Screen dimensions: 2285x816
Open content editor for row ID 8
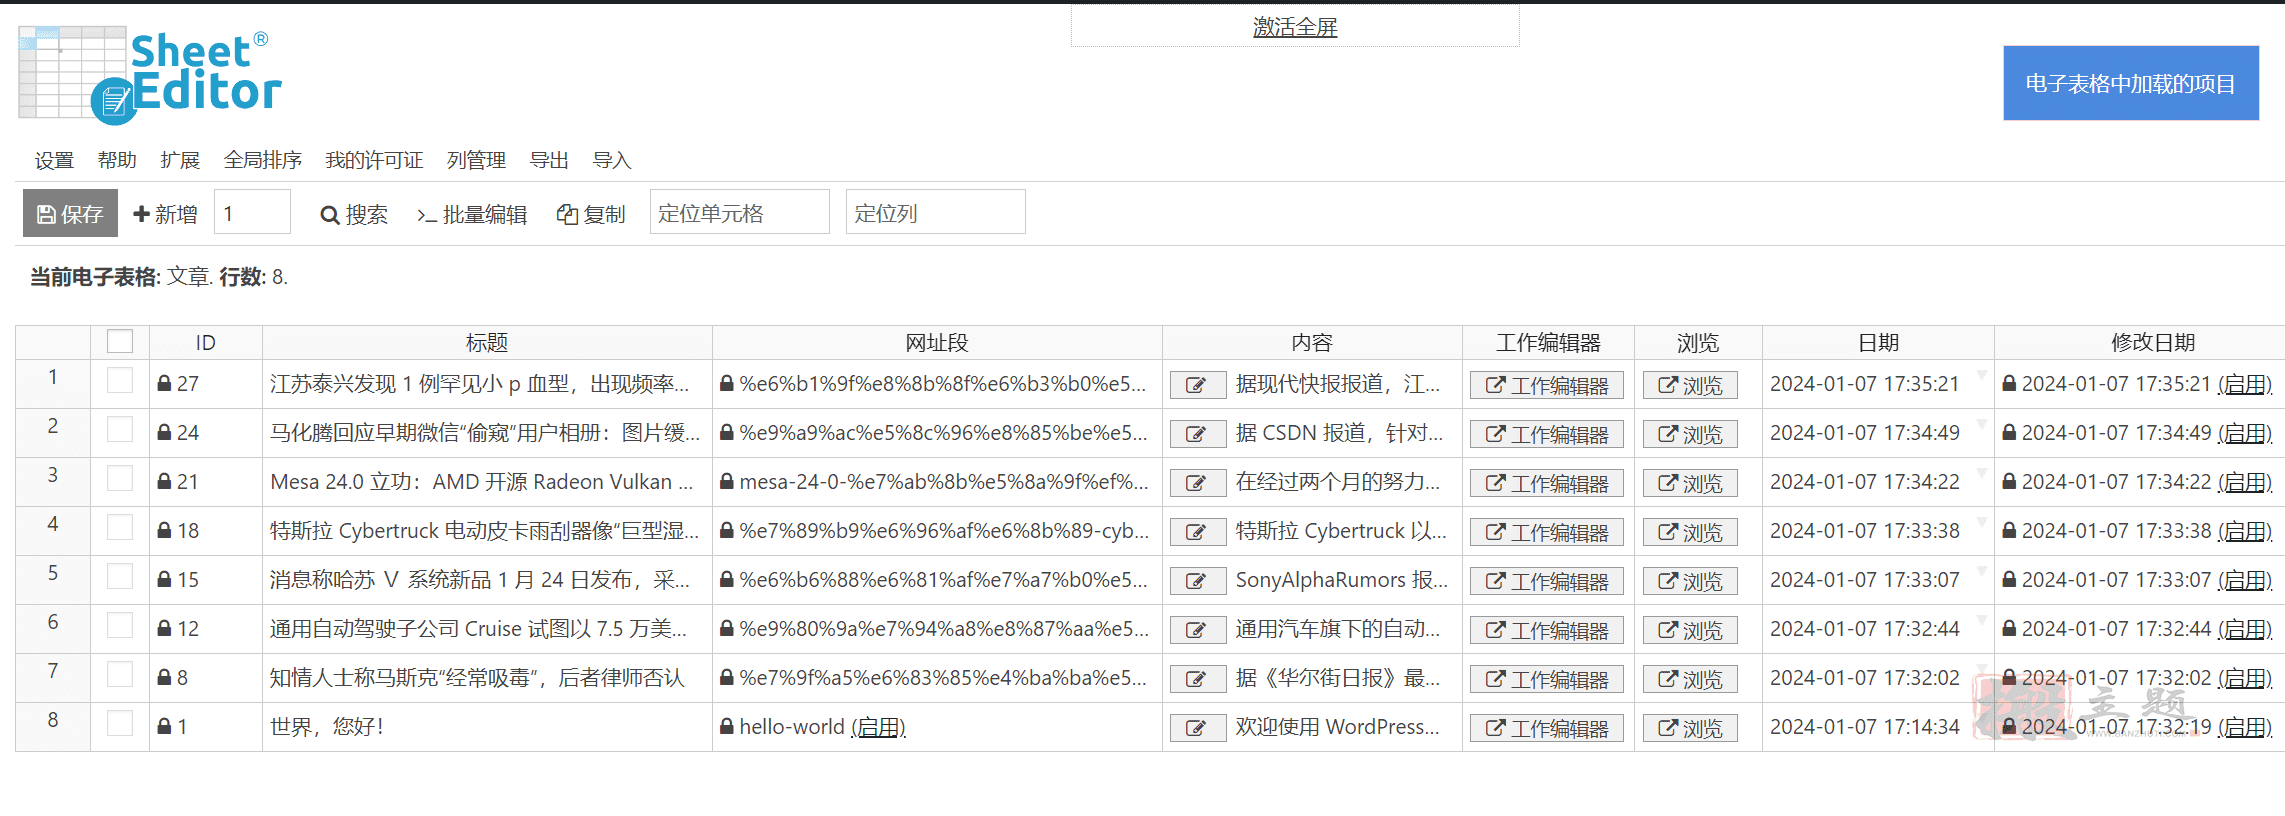(1197, 679)
